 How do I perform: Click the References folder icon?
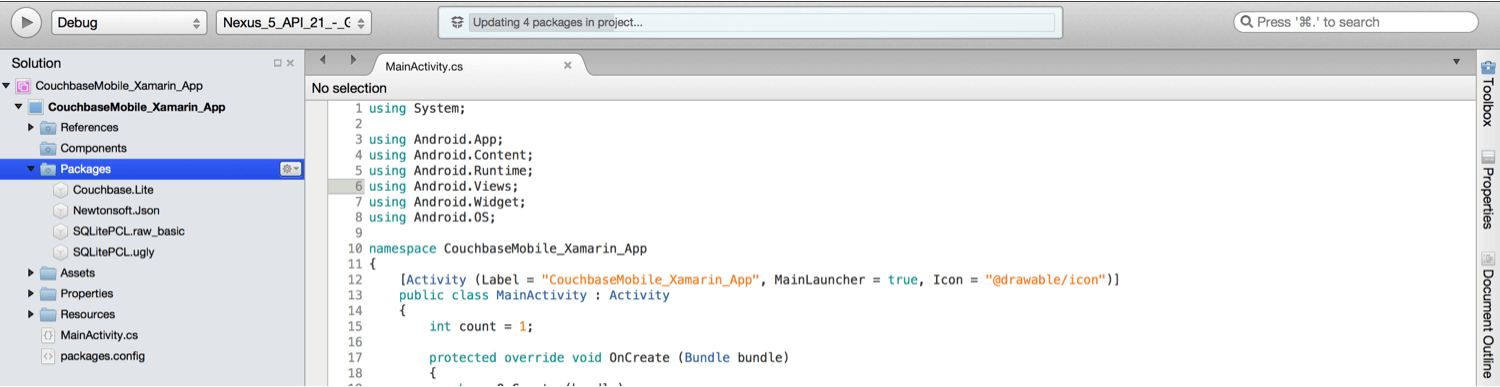pyautogui.click(x=48, y=128)
